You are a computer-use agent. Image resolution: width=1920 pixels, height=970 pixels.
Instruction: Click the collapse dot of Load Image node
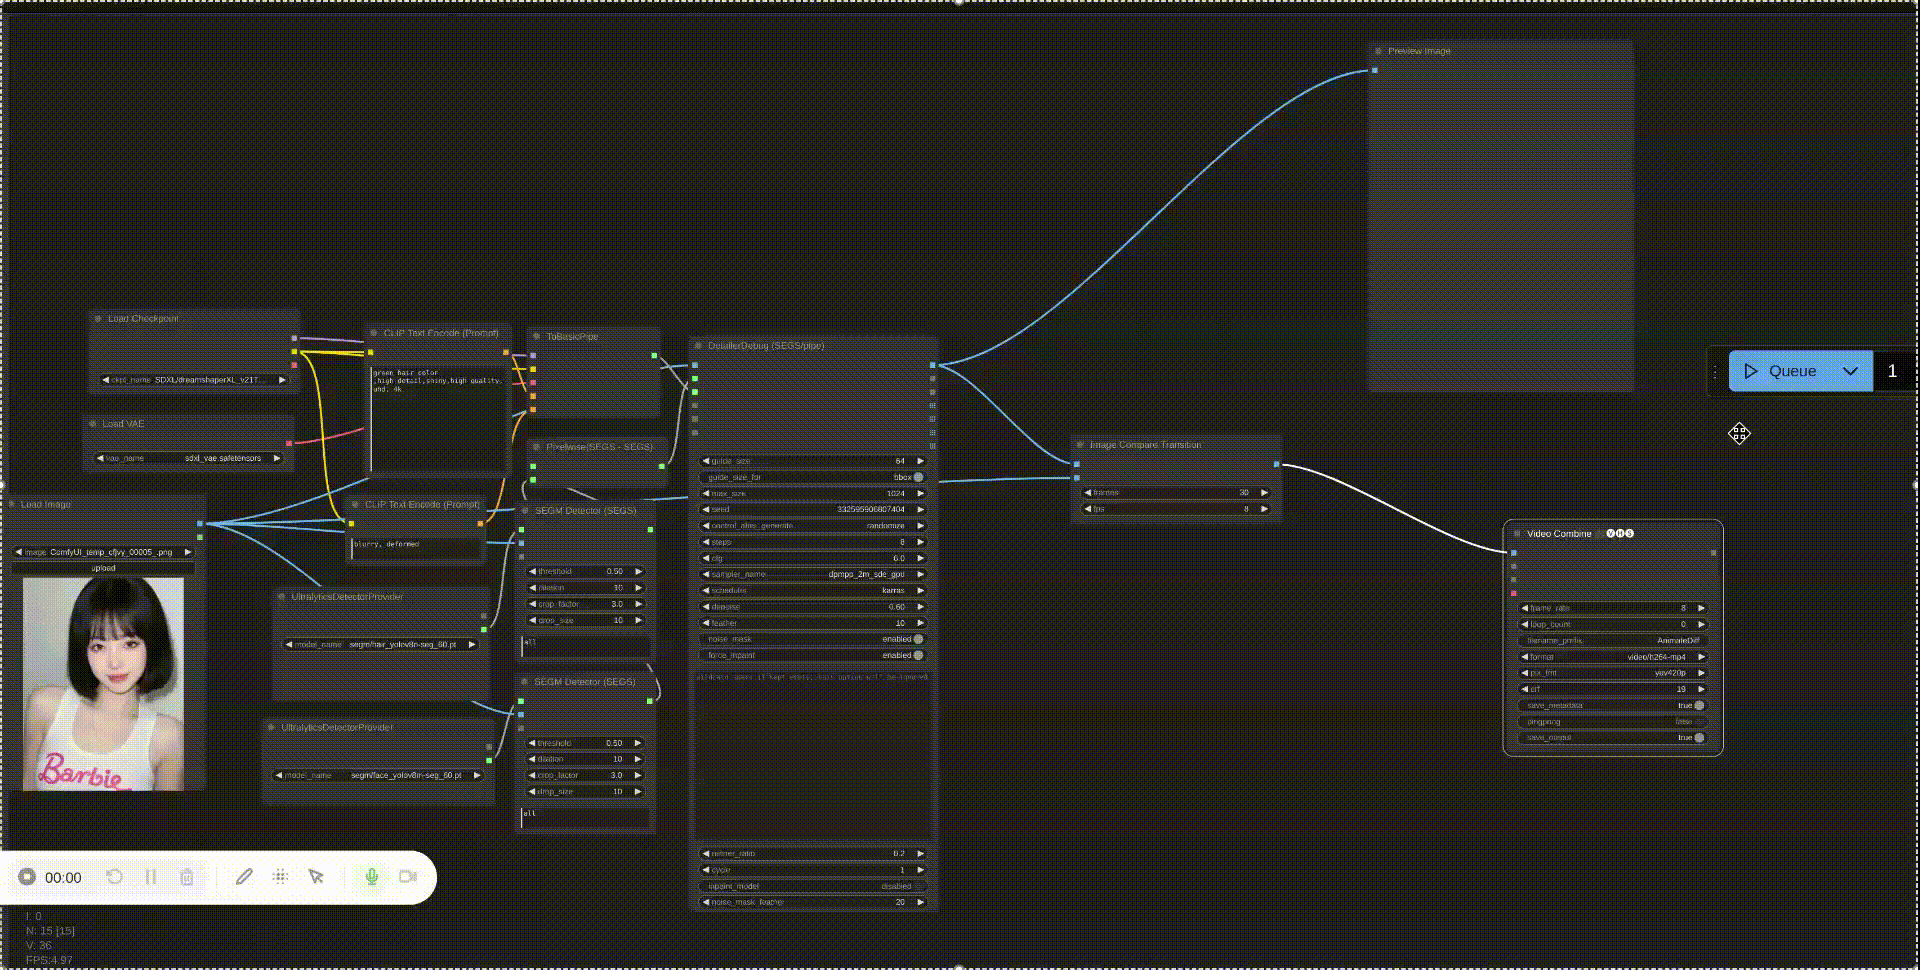click(x=11, y=505)
